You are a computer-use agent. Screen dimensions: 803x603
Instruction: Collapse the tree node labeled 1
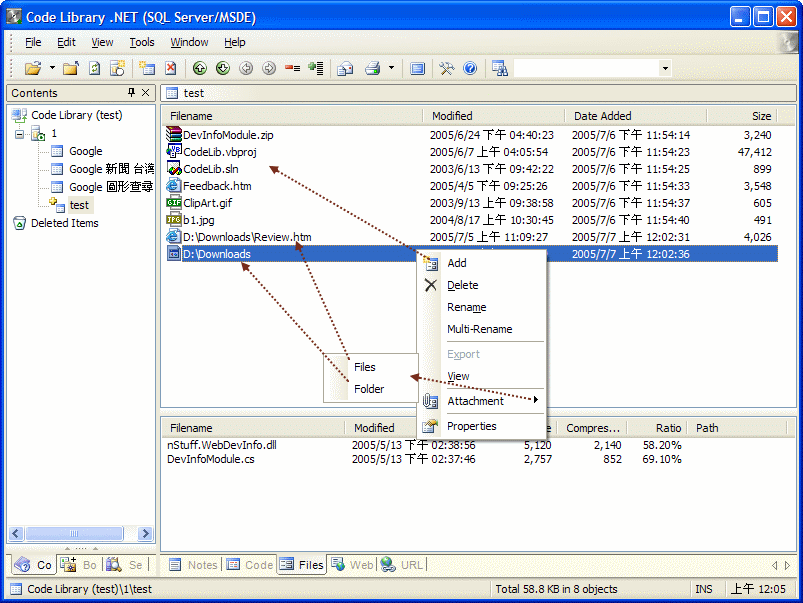pos(19,134)
